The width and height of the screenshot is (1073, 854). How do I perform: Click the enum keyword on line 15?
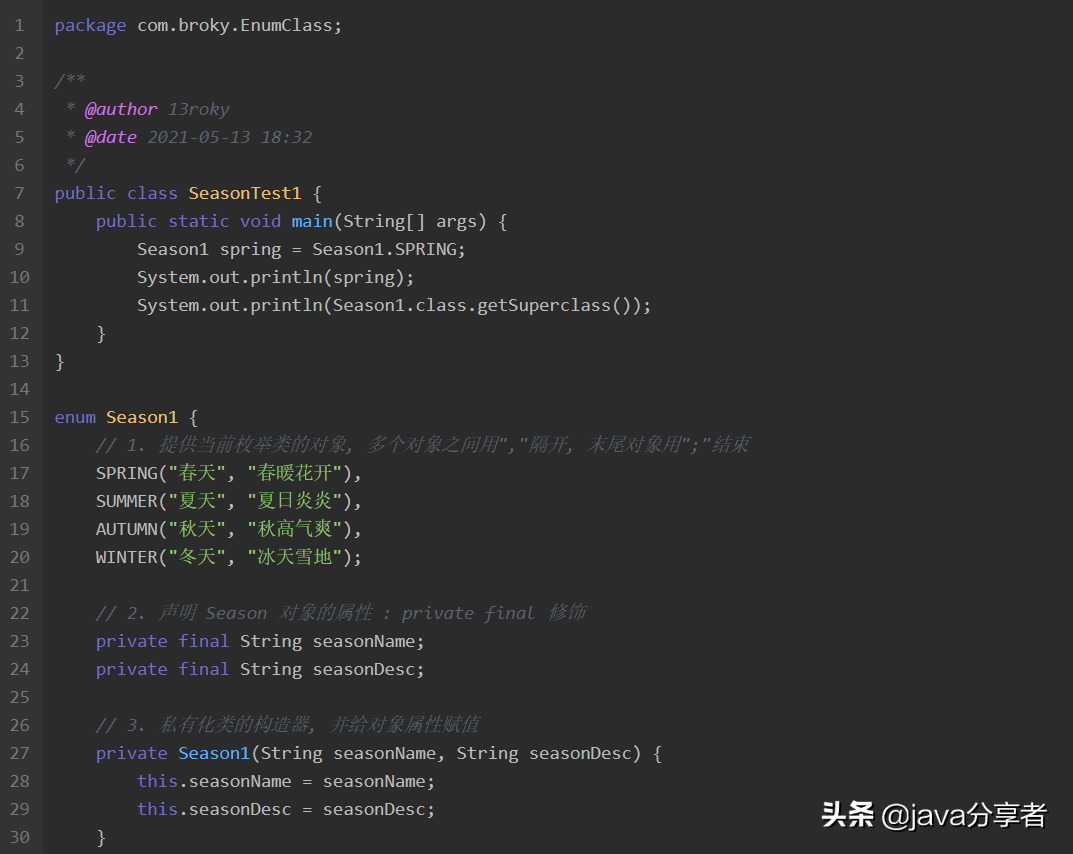75,417
